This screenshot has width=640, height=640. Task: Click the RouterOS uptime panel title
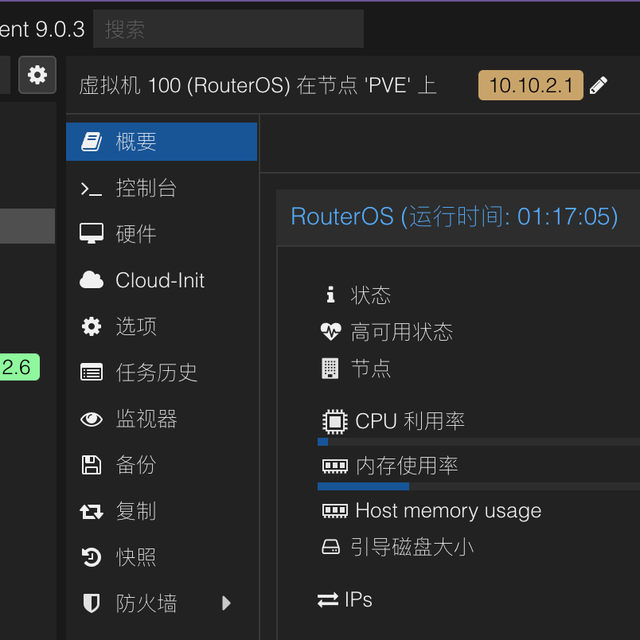(x=454, y=216)
